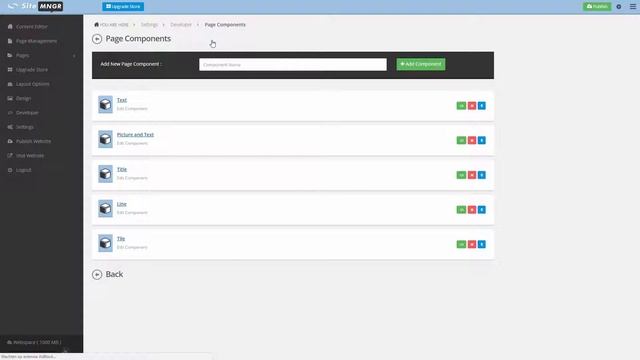Screen dimensions: 640x360
Task: Click the Add Component button
Action: [421, 64]
